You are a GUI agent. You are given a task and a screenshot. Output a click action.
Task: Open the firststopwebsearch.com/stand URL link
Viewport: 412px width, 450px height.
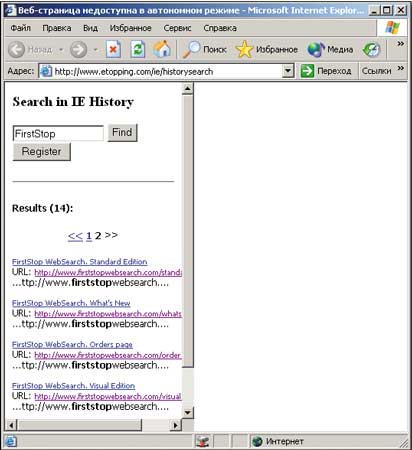[x=108, y=272]
